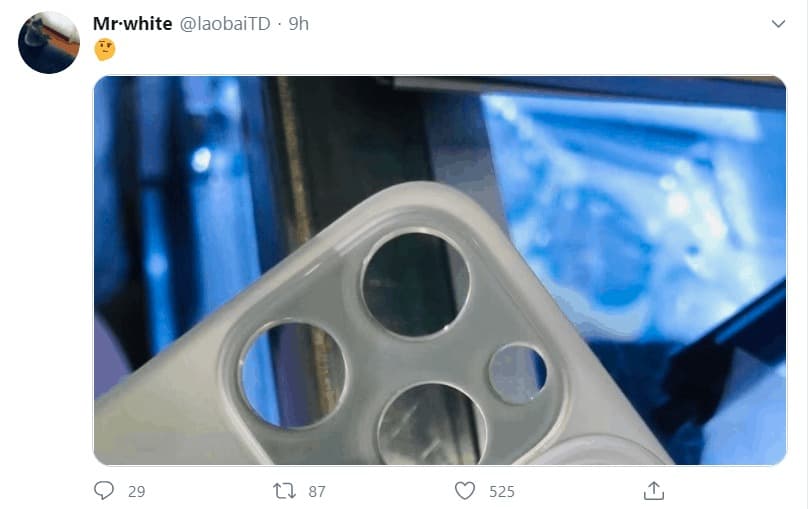The width and height of the screenshot is (809, 509).
Task: Click the bottom camera lens cutout in photo
Action: click(x=432, y=425)
